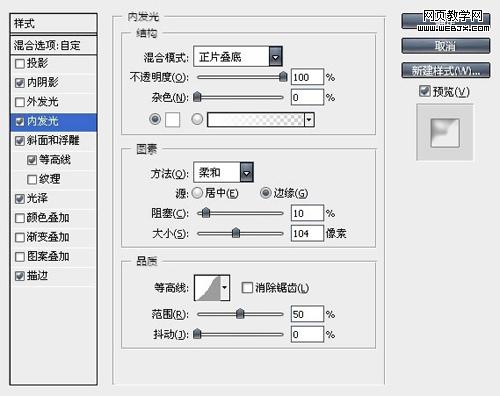Image resolution: width=500 pixels, height=396 pixels.
Task: Choose the 边缘(G) edge source radio
Action: point(266,193)
